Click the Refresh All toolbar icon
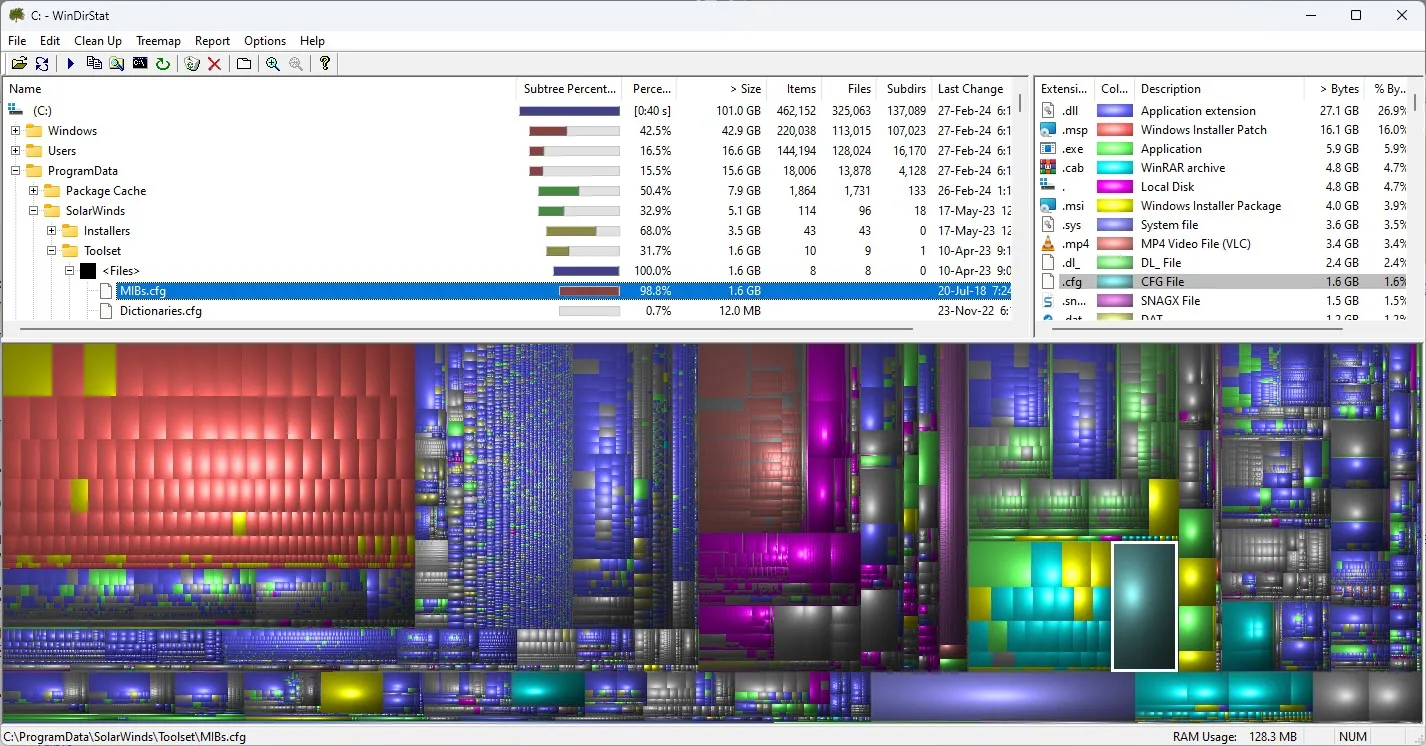 point(42,64)
